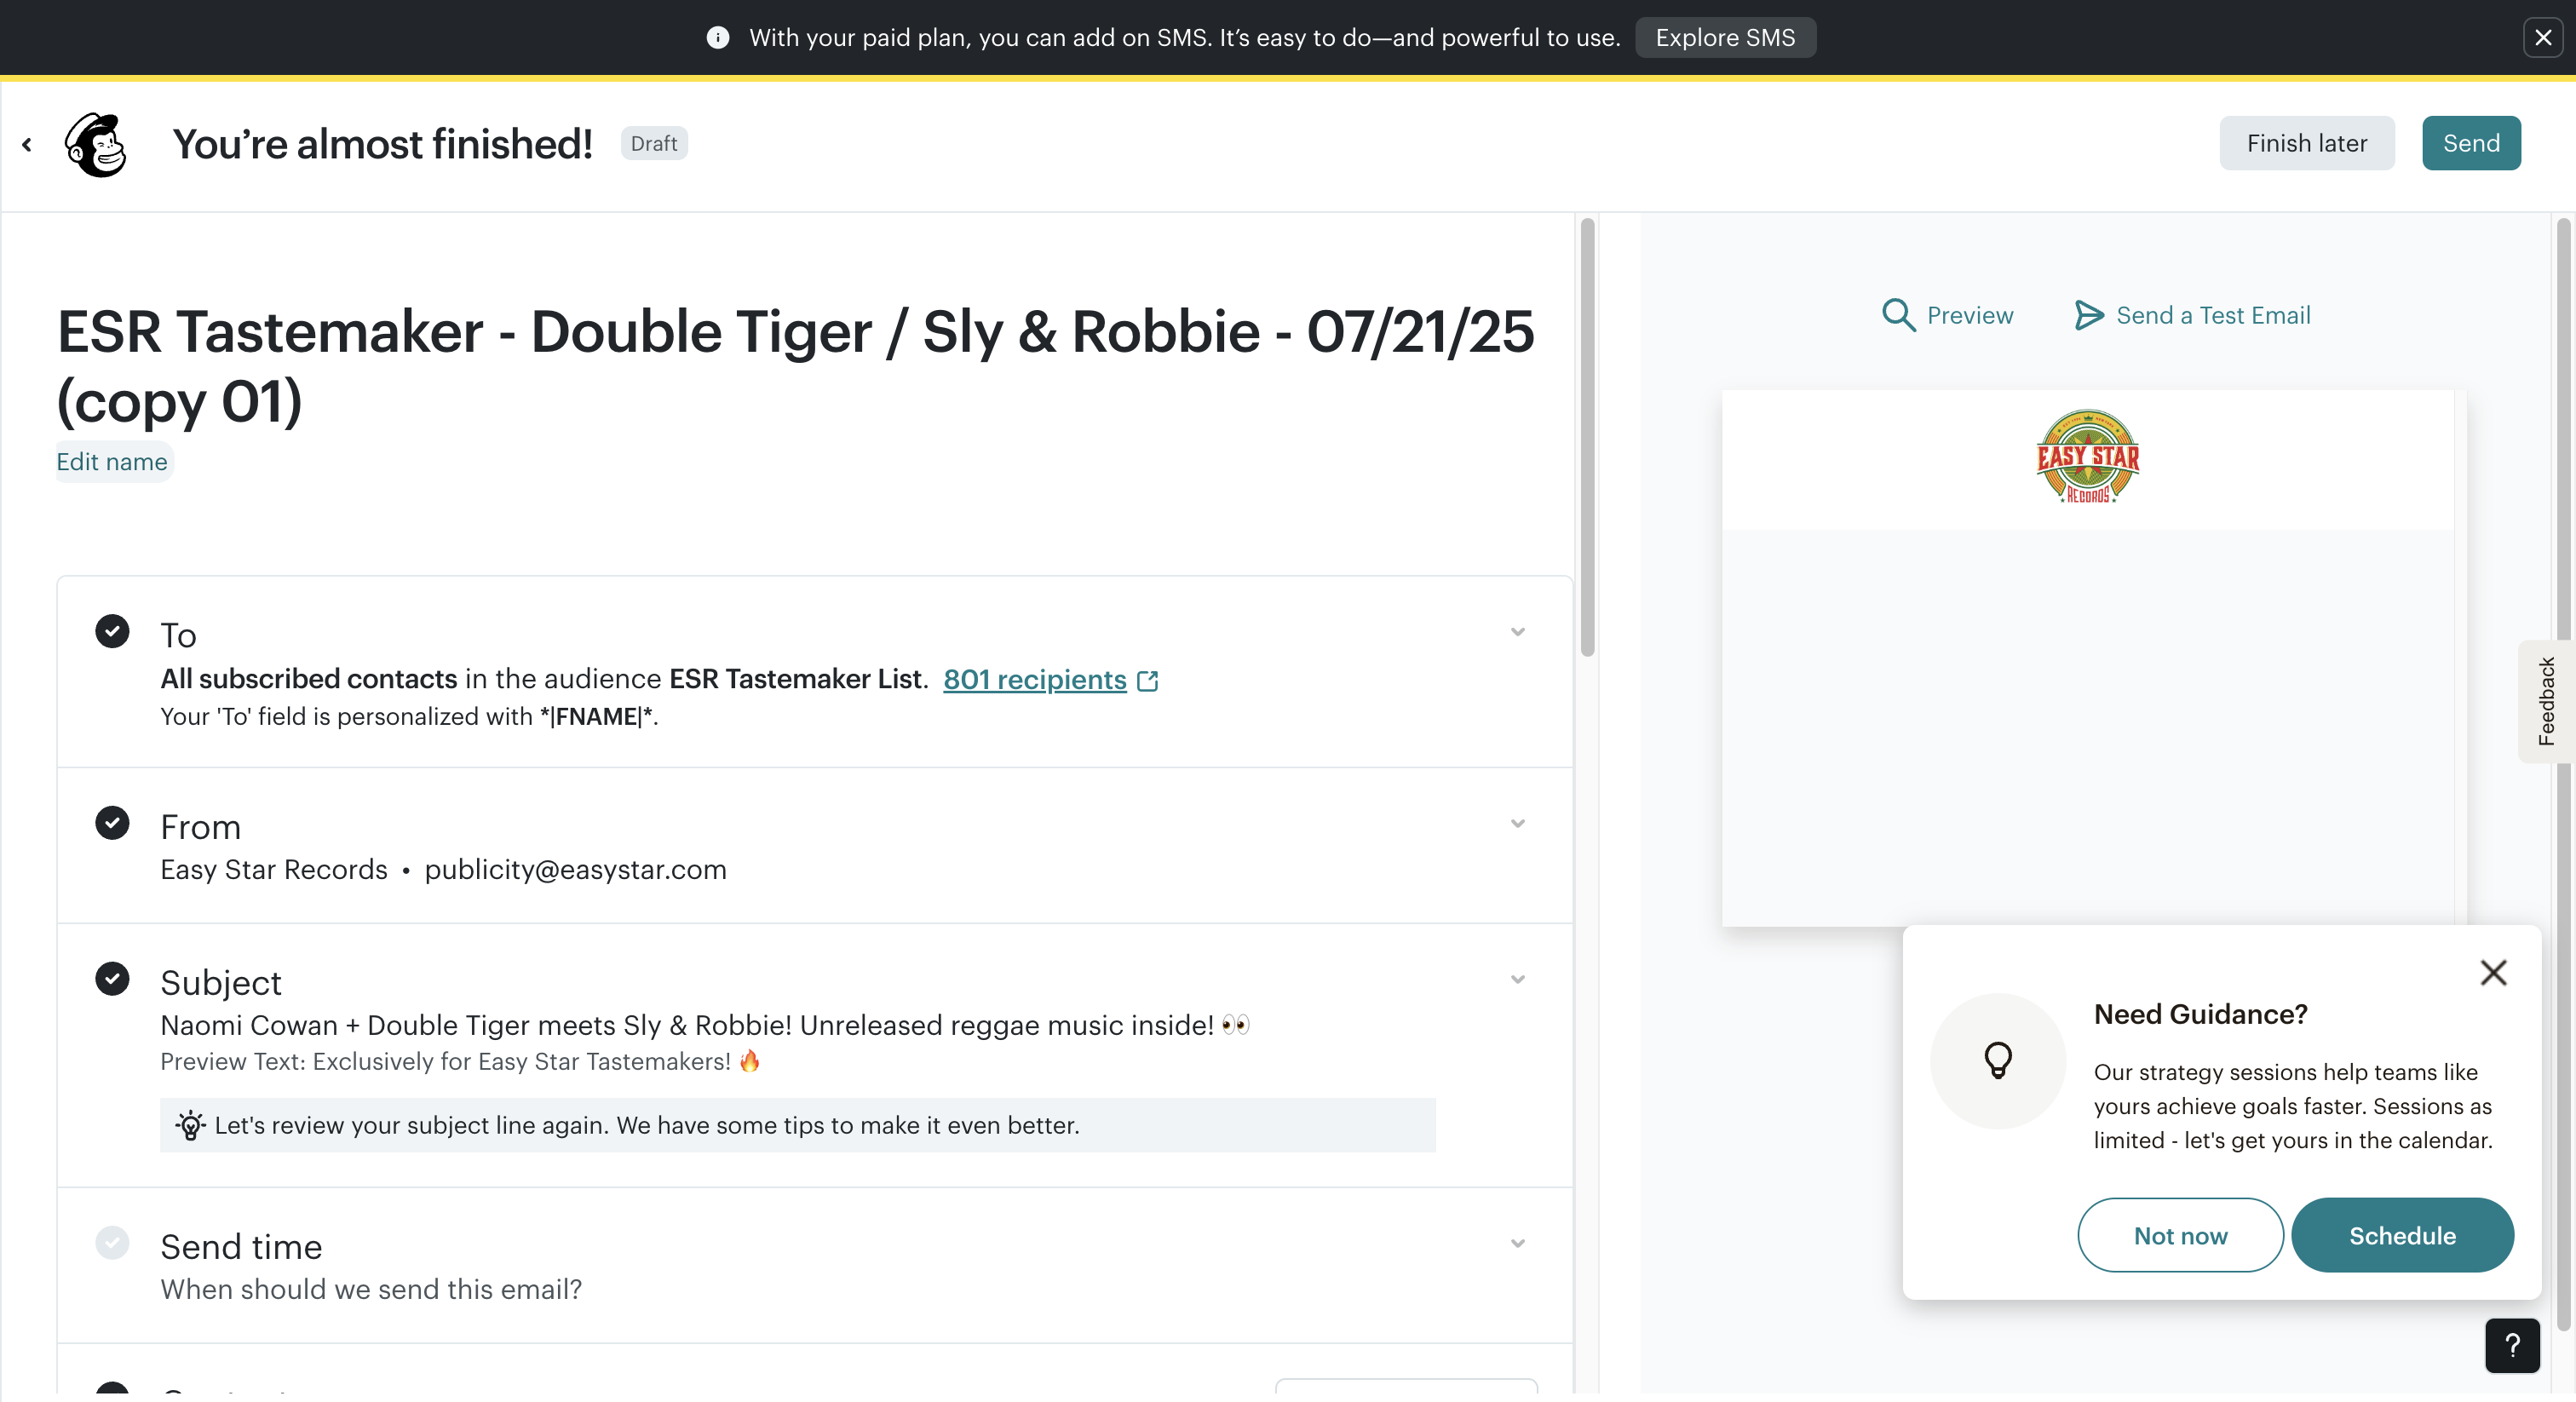The height and width of the screenshot is (1402, 2576).
Task: Click the From heading
Action: (200, 827)
